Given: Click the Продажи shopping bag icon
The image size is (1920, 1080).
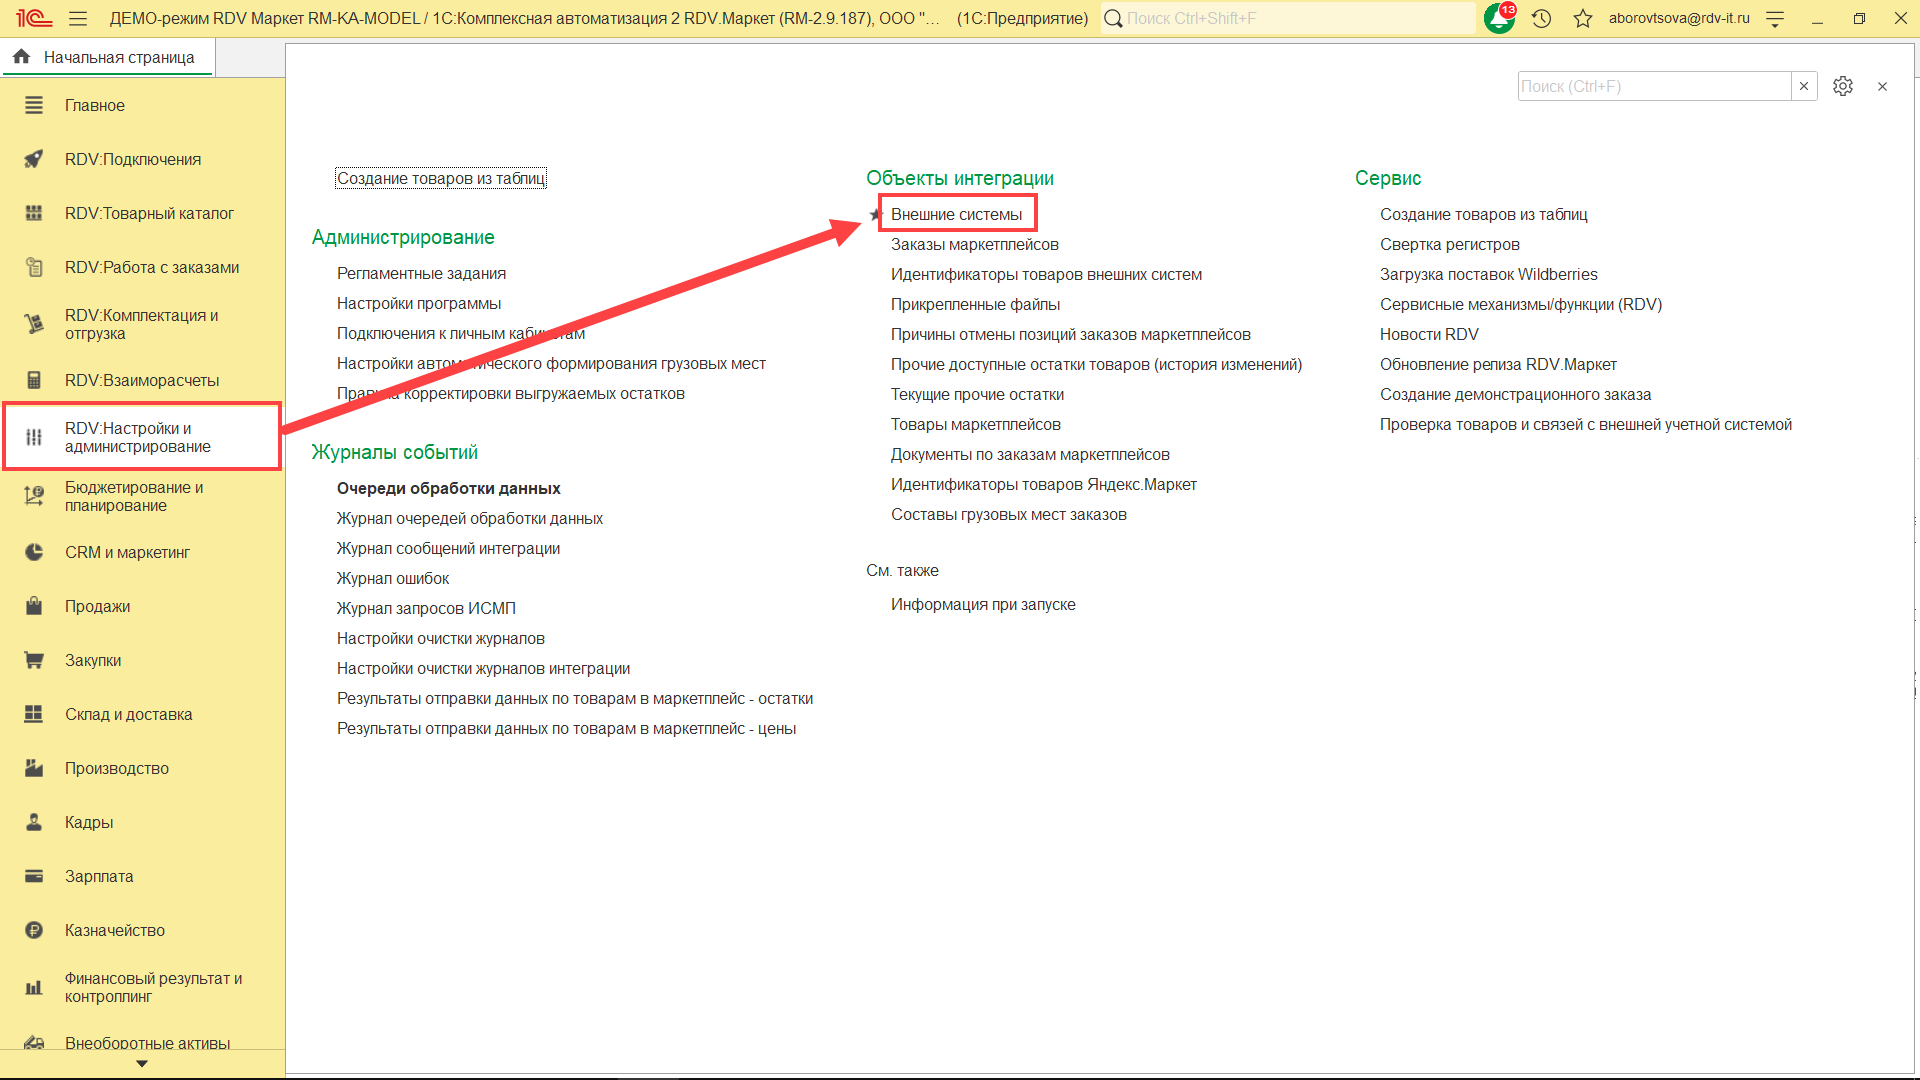Looking at the screenshot, I should [x=34, y=606].
